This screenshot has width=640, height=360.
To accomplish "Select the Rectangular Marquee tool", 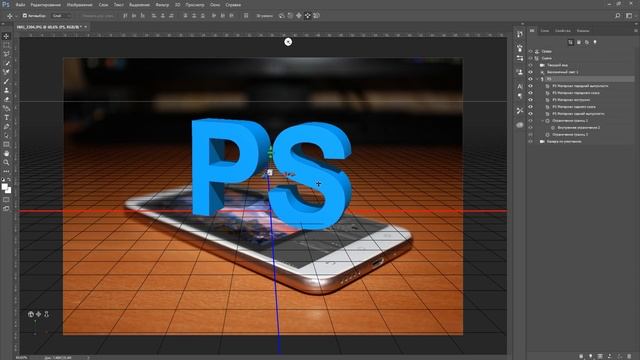I will pos(6,45).
